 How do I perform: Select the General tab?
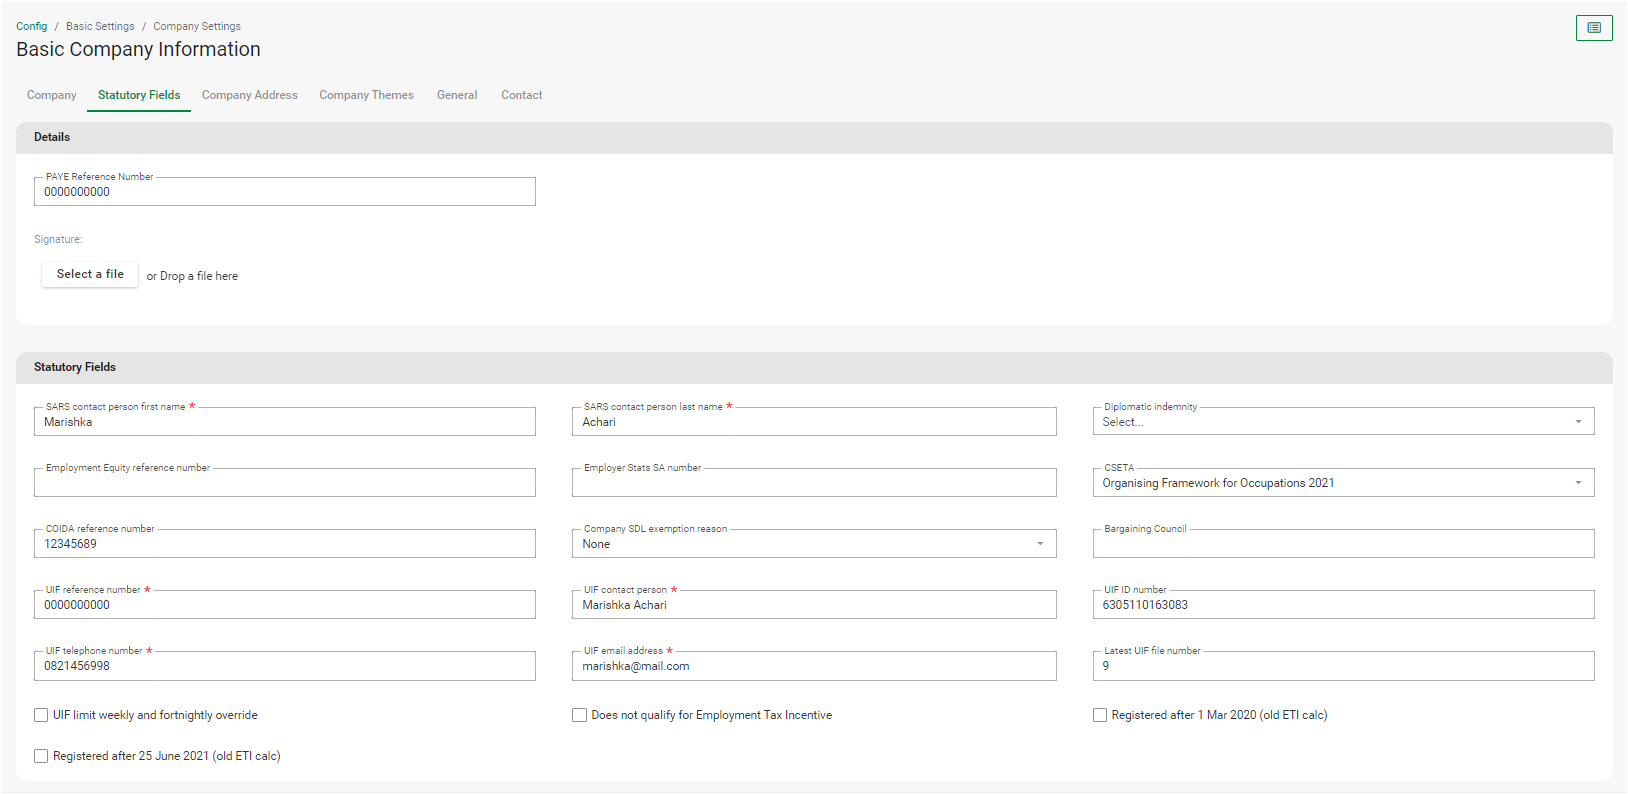[457, 95]
